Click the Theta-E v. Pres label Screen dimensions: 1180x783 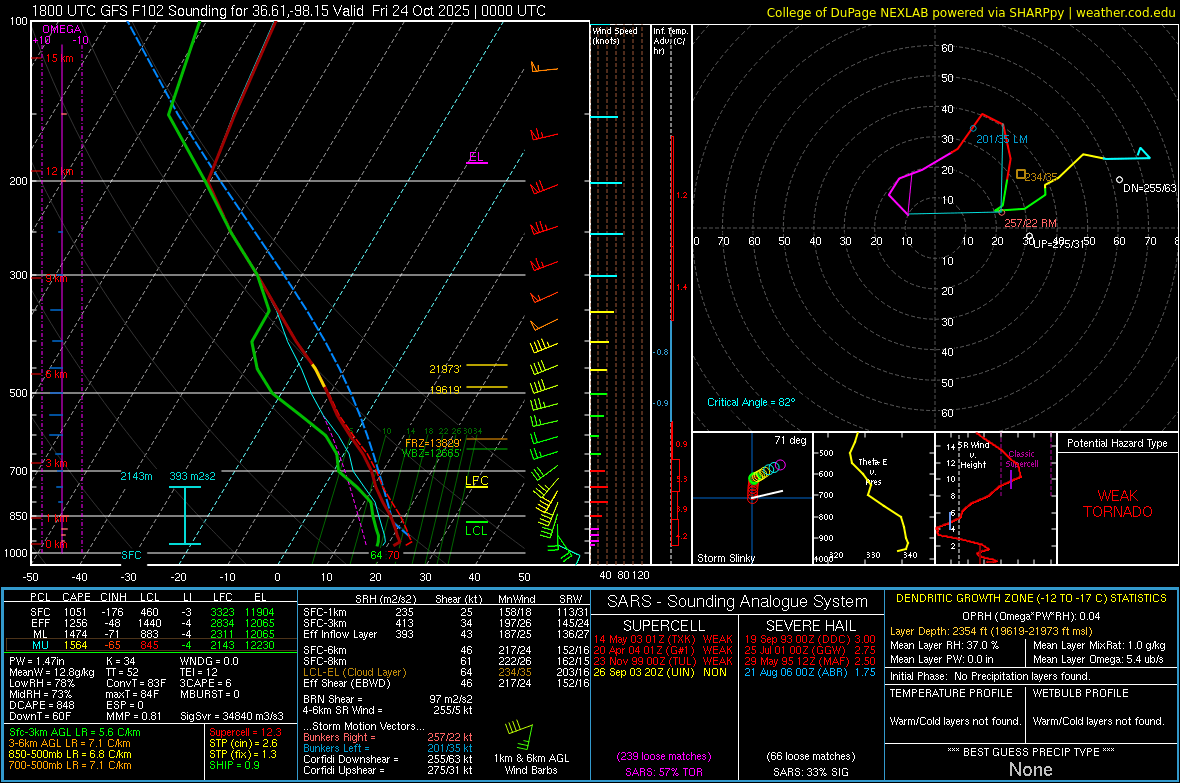tap(873, 471)
